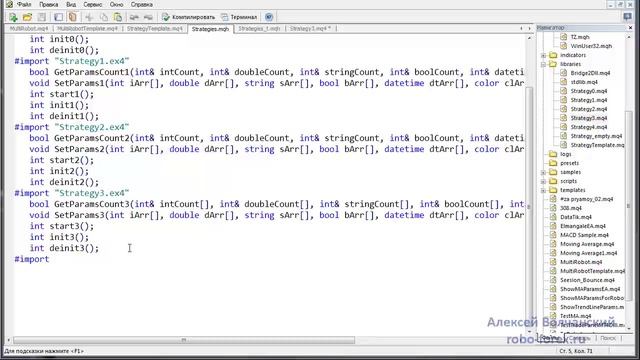Viewport: 640px width, 360px height.
Task: Select Strategy3.mq4 in Navigator
Action: click(x=589, y=118)
